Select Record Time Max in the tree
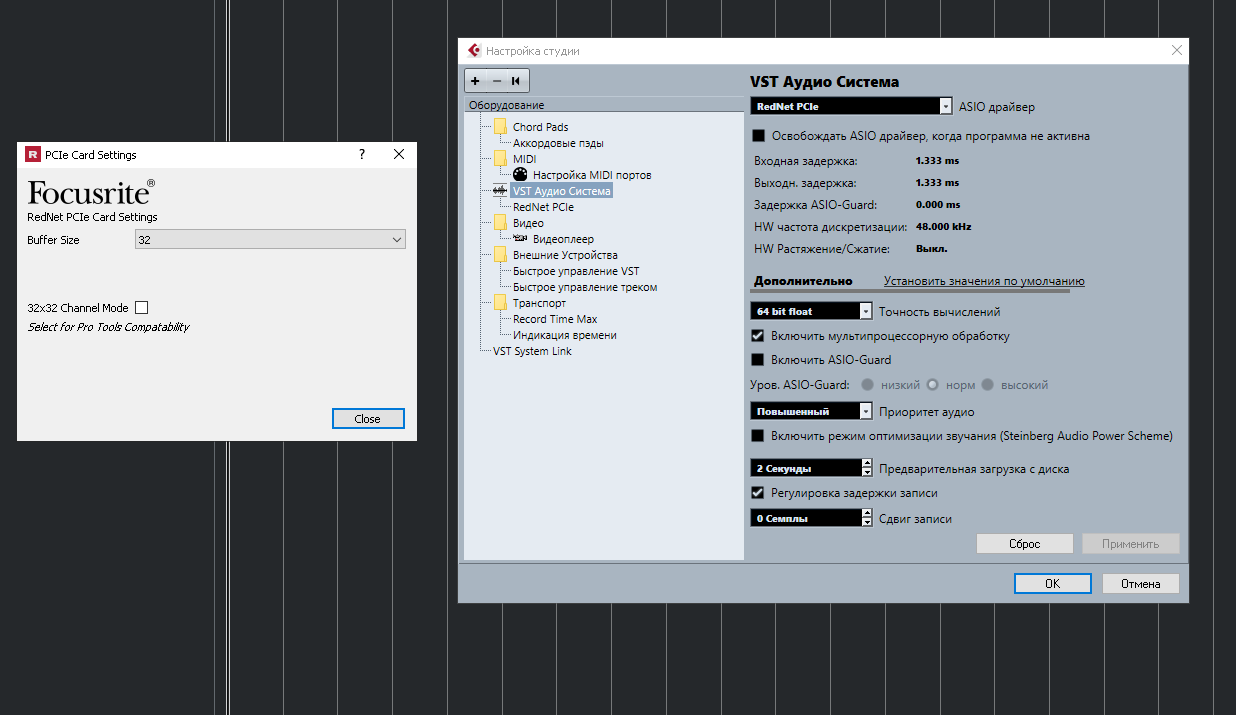Viewport: 1236px width, 715px height. 555,319
